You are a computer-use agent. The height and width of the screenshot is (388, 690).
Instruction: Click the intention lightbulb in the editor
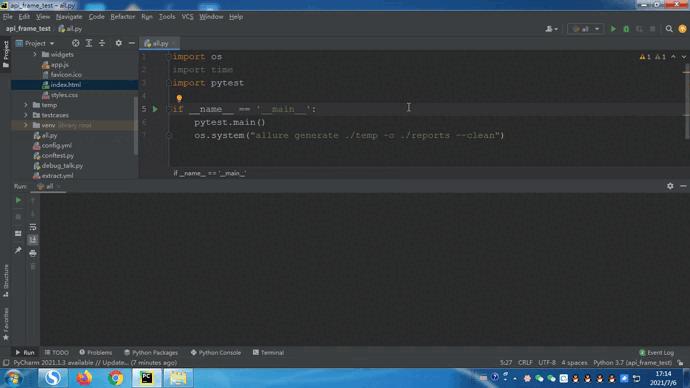[179, 98]
